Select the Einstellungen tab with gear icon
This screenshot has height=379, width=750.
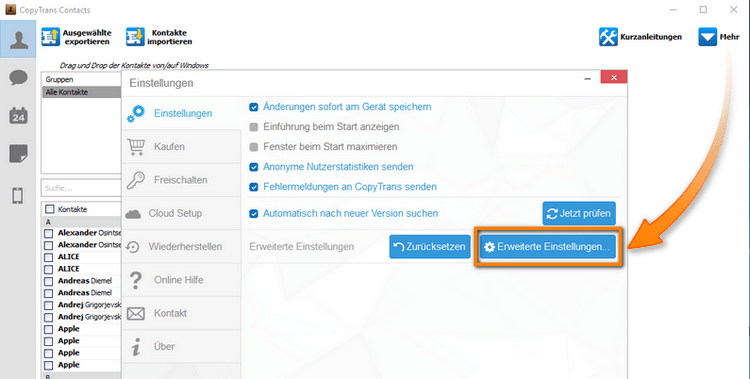point(181,113)
